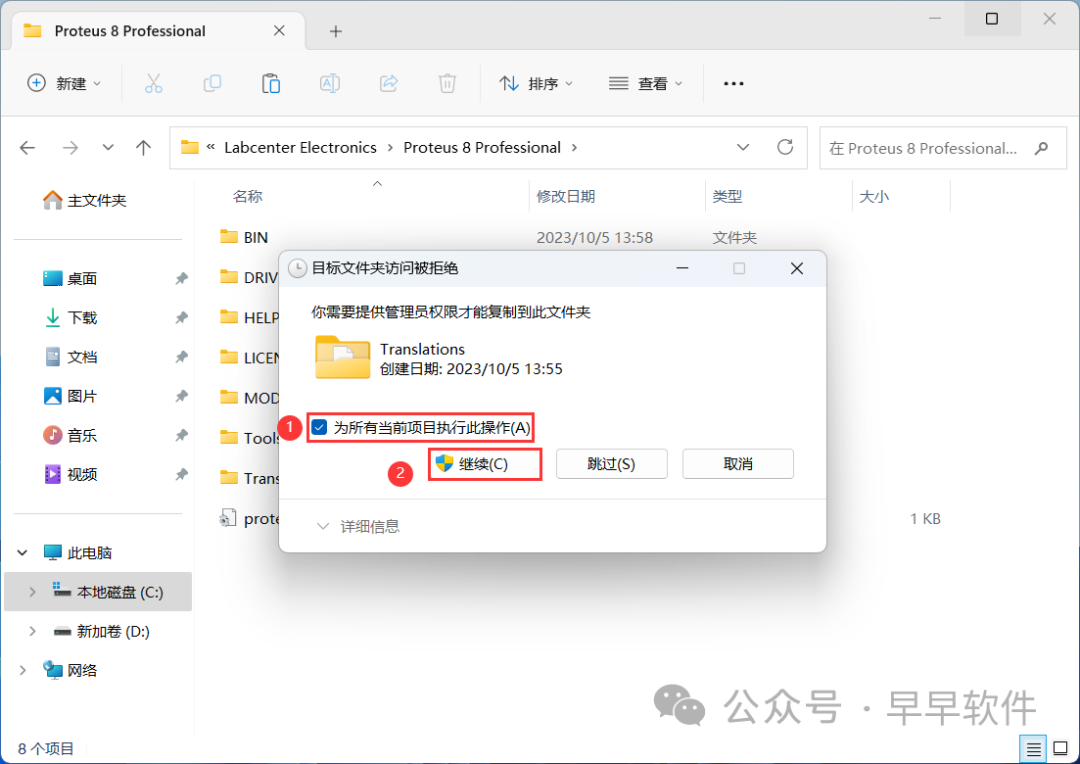Switch to details view in status bar
The width and height of the screenshot is (1080, 764).
pyautogui.click(x=1033, y=748)
